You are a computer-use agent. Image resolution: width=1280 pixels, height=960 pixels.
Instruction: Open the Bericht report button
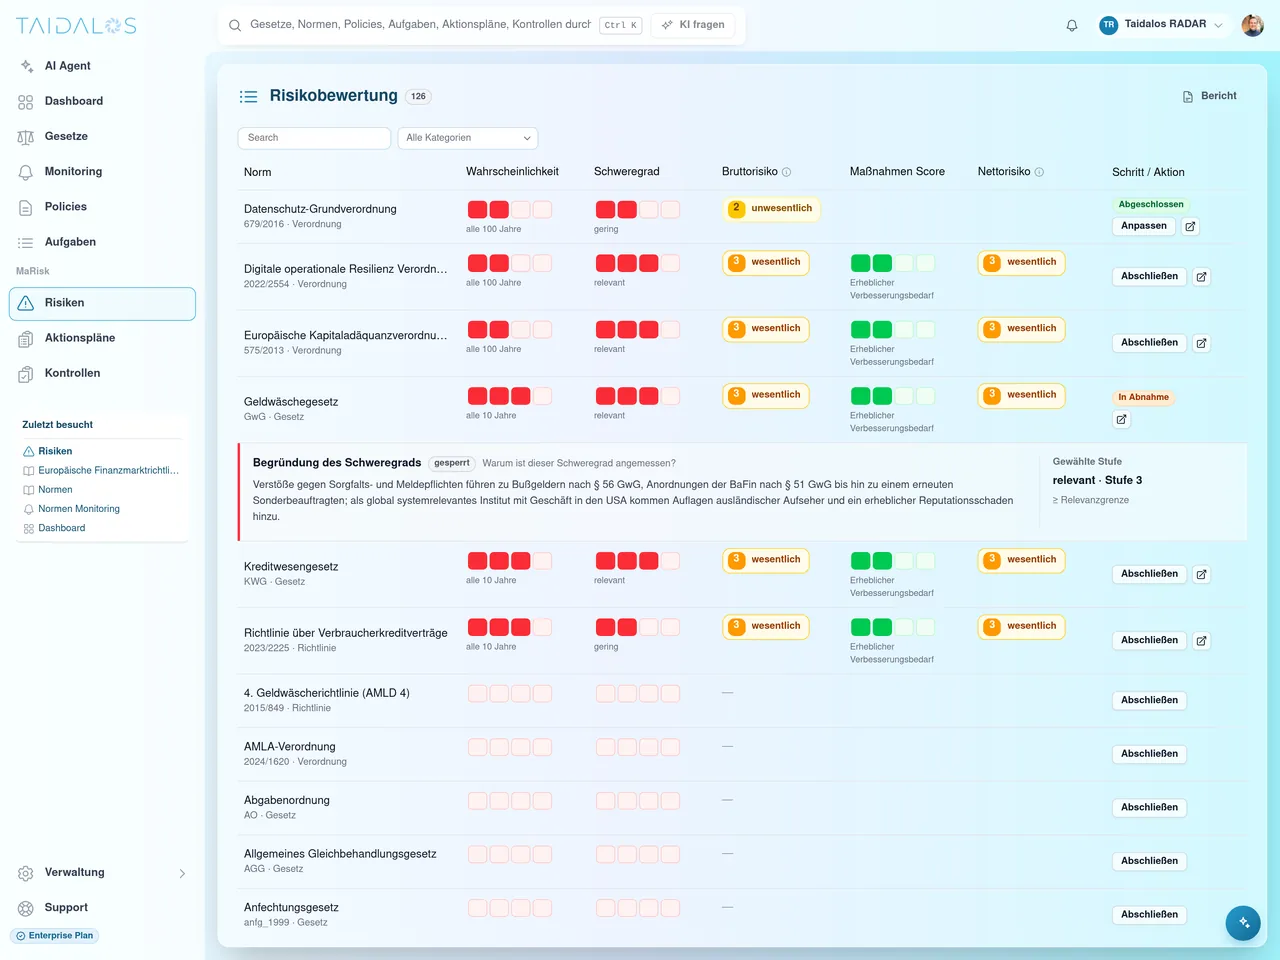(1209, 96)
